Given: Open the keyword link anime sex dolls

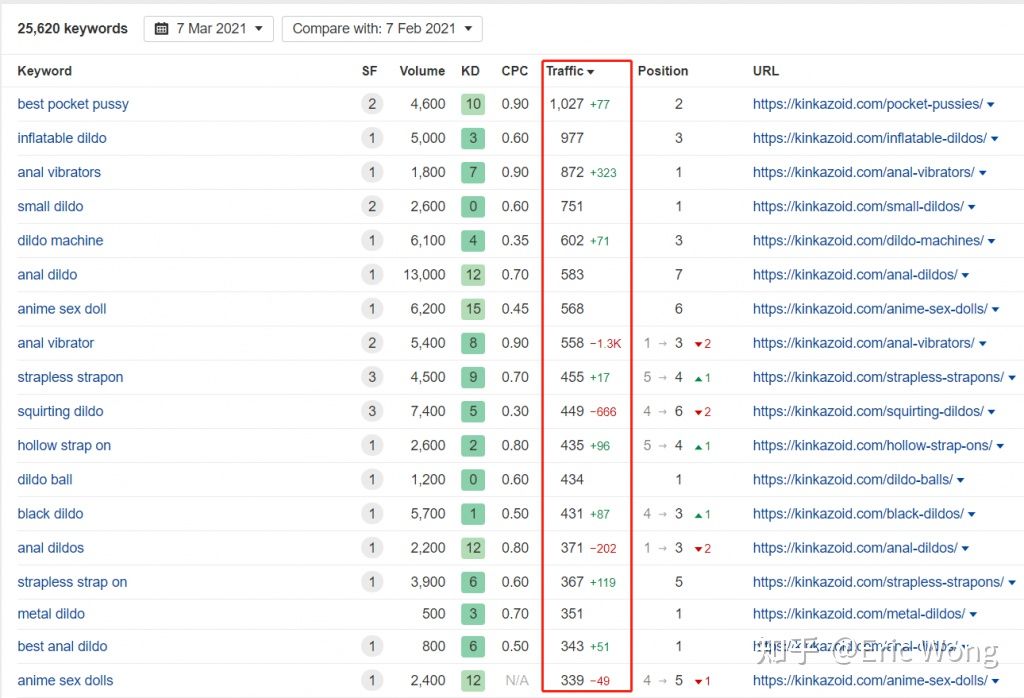Looking at the screenshot, I should click(65, 680).
